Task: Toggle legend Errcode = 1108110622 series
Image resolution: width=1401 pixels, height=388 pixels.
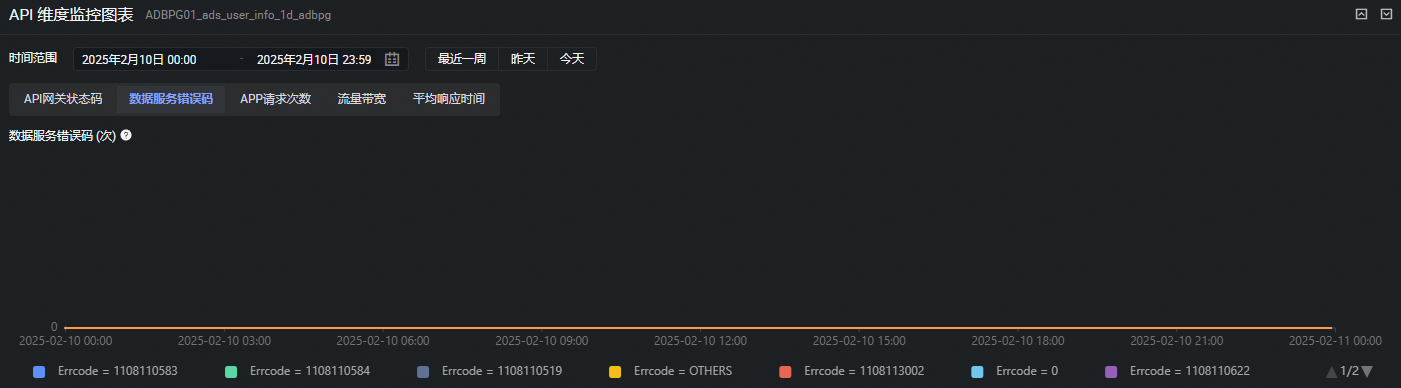Action: tap(1177, 371)
